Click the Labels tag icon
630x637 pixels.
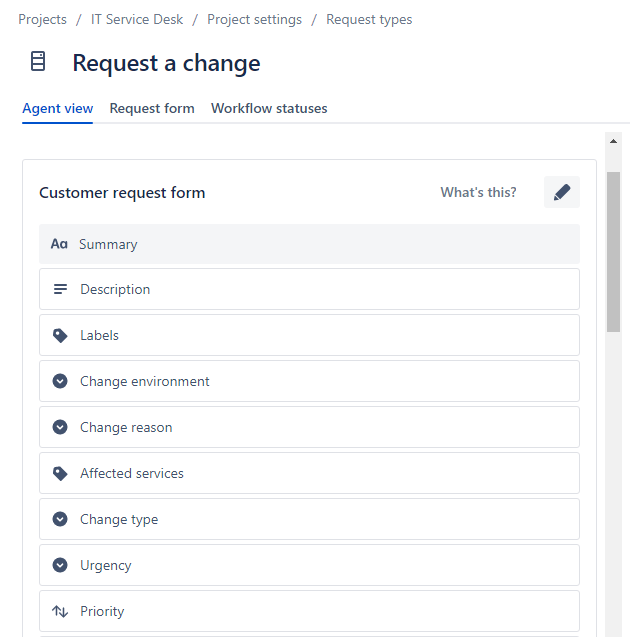(60, 335)
